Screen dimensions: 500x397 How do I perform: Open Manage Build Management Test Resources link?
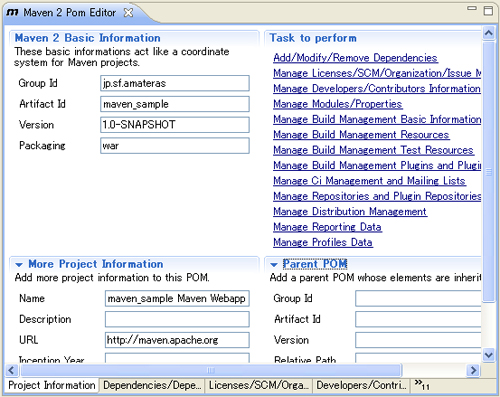tap(373, 150)
